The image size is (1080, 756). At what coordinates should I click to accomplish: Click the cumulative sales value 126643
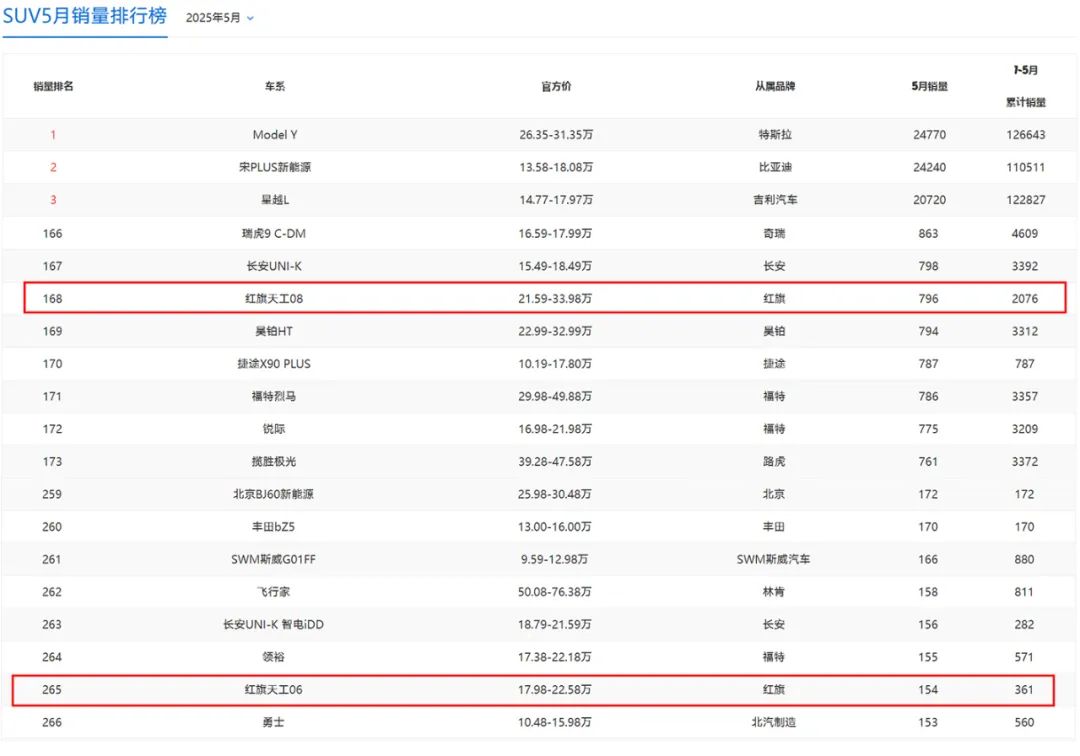[1026, 135]
